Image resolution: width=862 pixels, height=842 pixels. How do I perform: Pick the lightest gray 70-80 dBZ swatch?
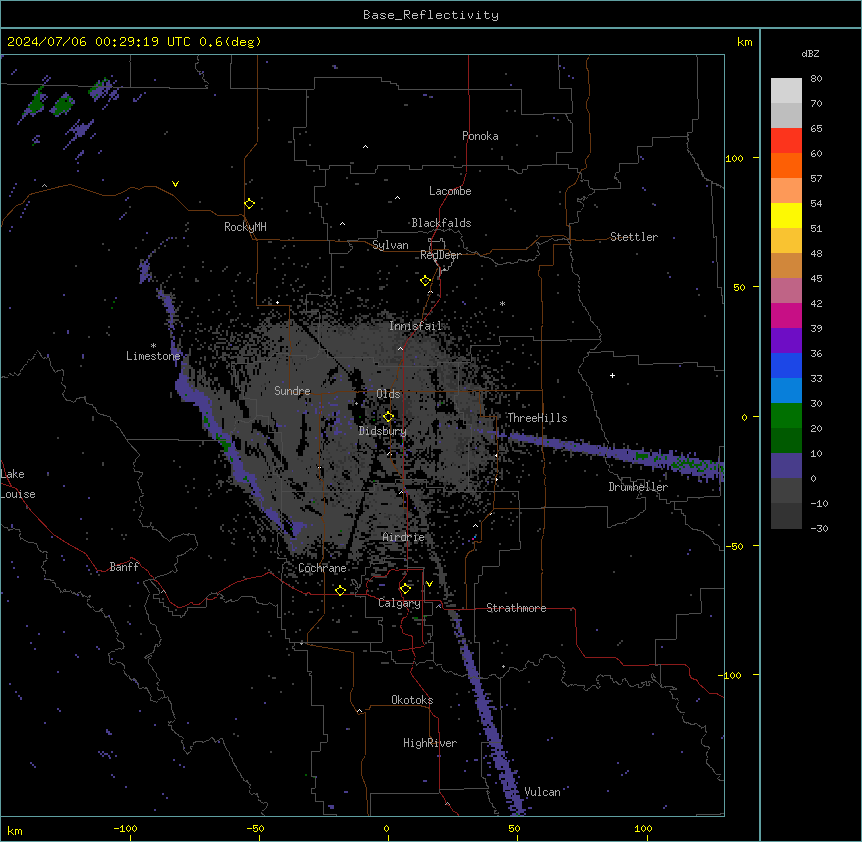(x=786, y=91)
